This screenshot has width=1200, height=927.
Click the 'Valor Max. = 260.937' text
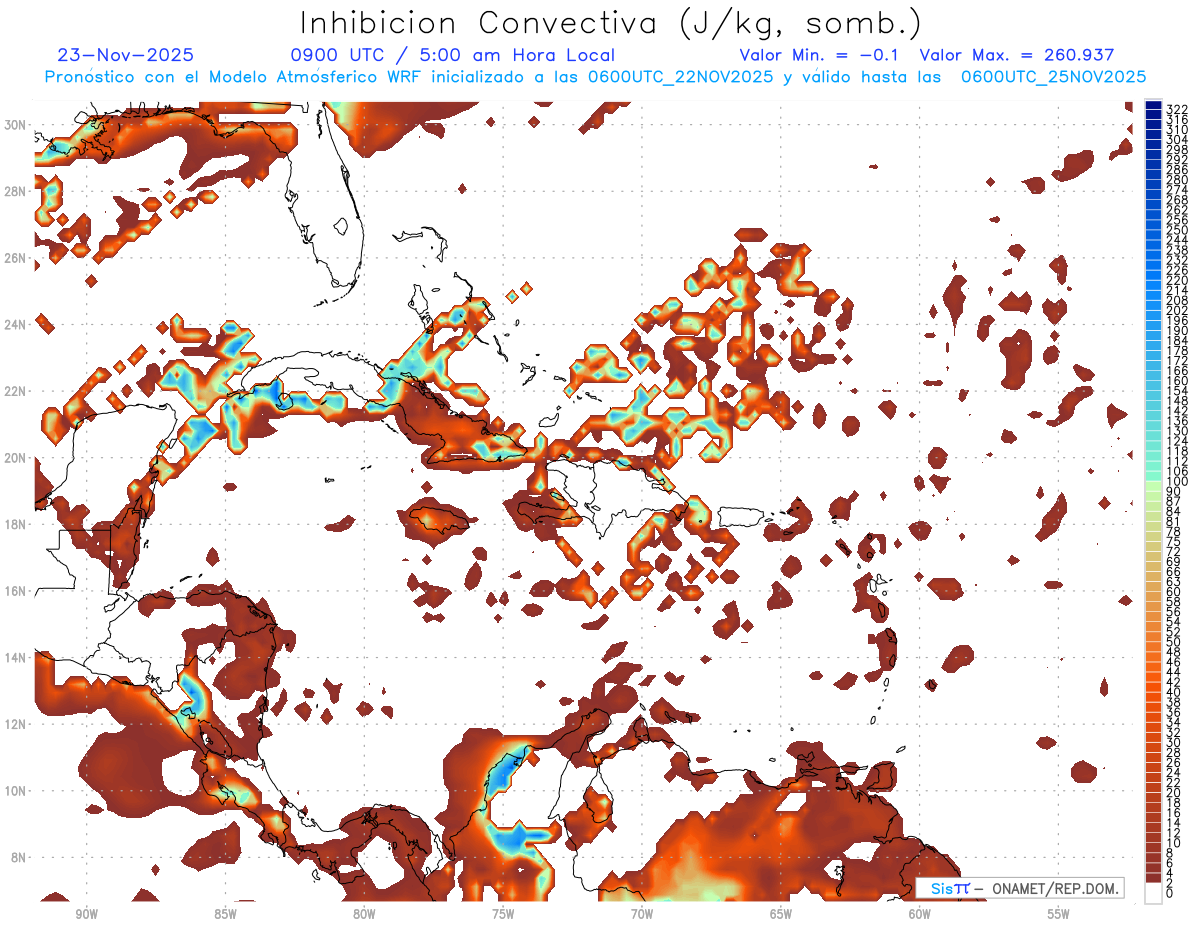click(1017, 56)
